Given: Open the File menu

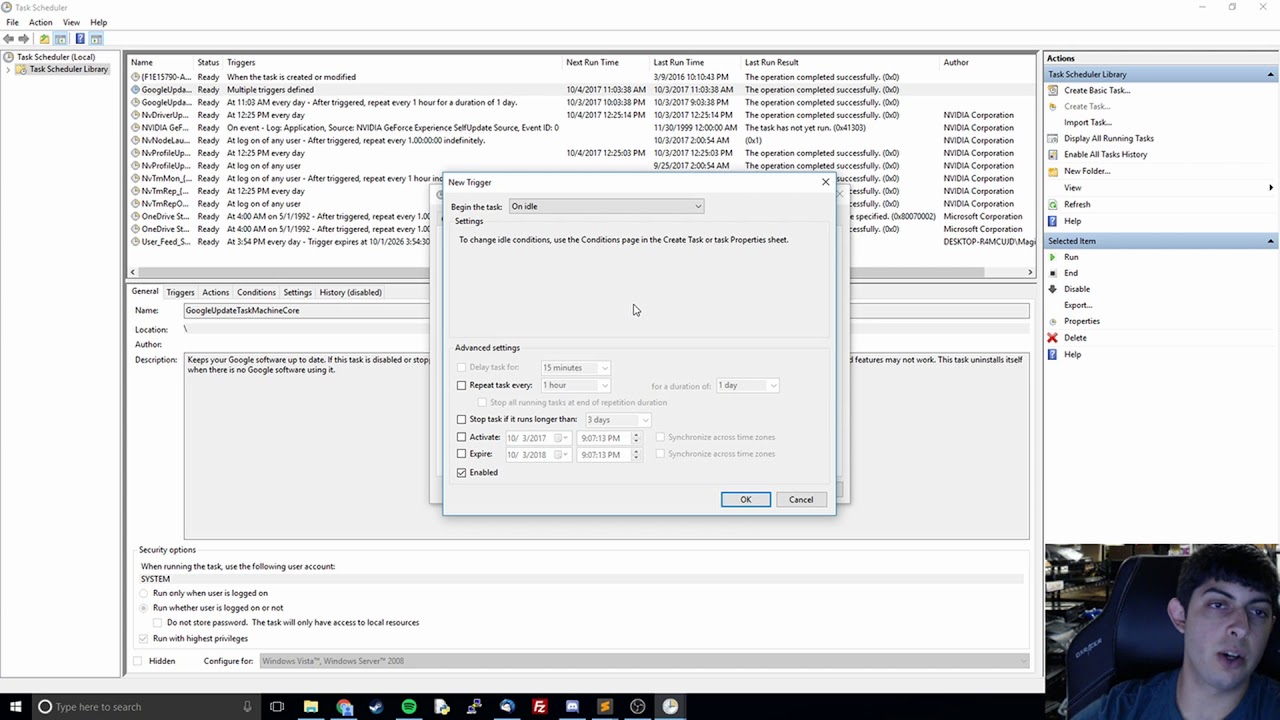Looking at the screenshot, I should pos(12,22).
